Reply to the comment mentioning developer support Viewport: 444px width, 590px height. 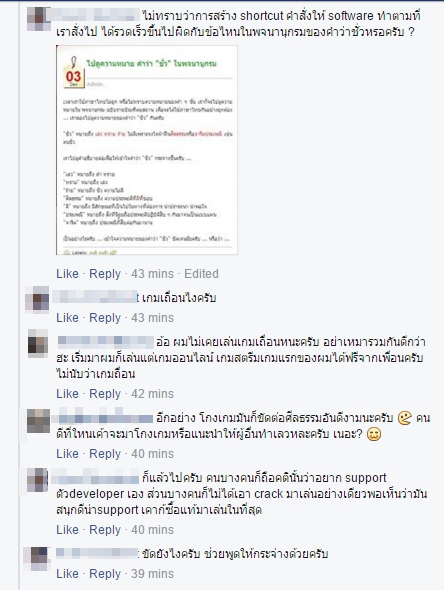point(105,529)
